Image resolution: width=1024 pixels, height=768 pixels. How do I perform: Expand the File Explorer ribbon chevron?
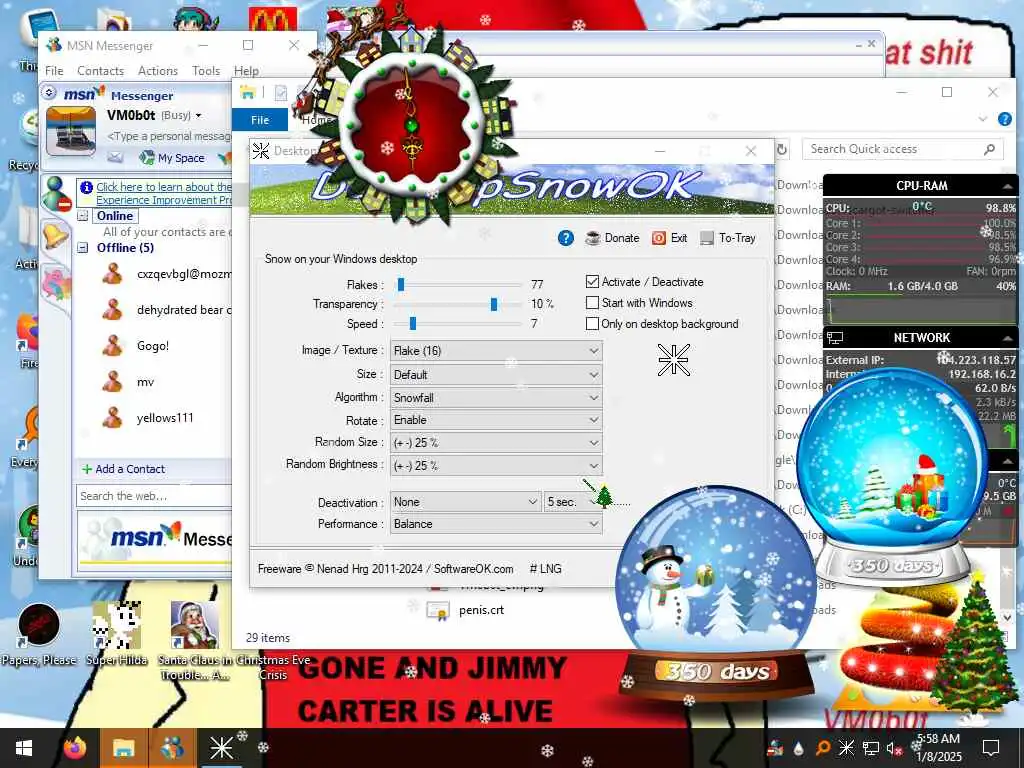pos(983,119)
